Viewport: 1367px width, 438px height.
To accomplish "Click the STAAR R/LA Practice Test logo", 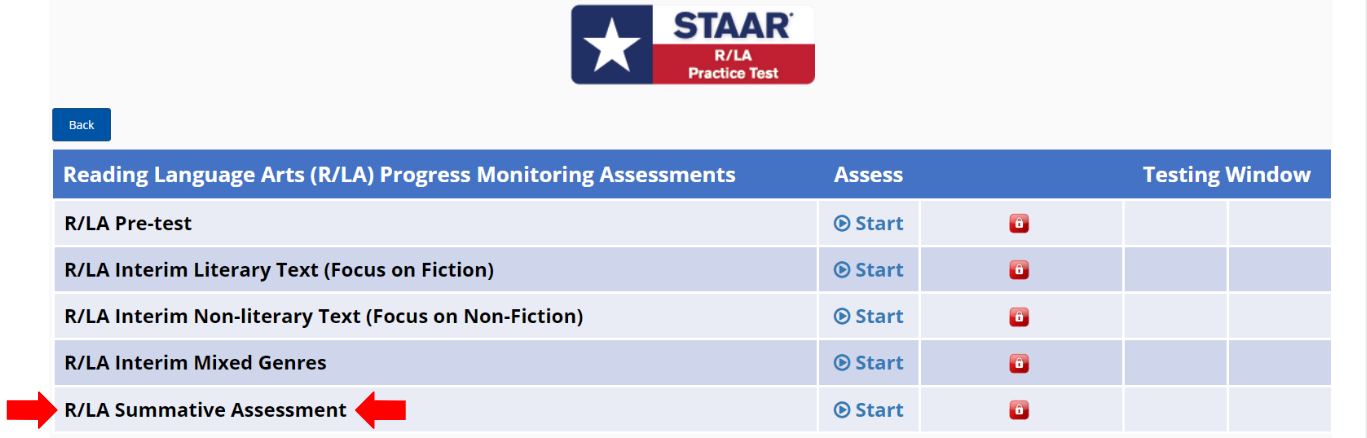I will pos(692,45).
